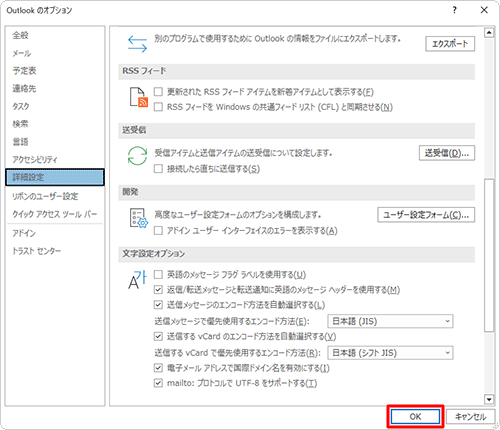Viewport: 500px width, 430px height.
Task: Click the '文字設定オプション' section header text
Action: pyautogui.click(x=153, y=254)
